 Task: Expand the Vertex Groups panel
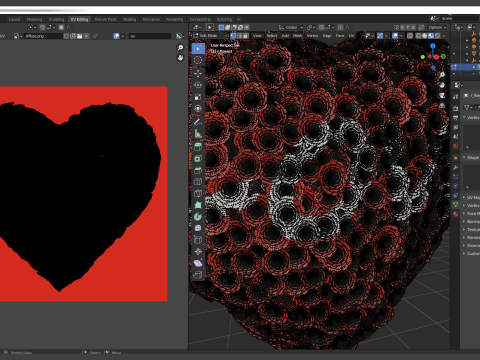click(x=471, y=118)
